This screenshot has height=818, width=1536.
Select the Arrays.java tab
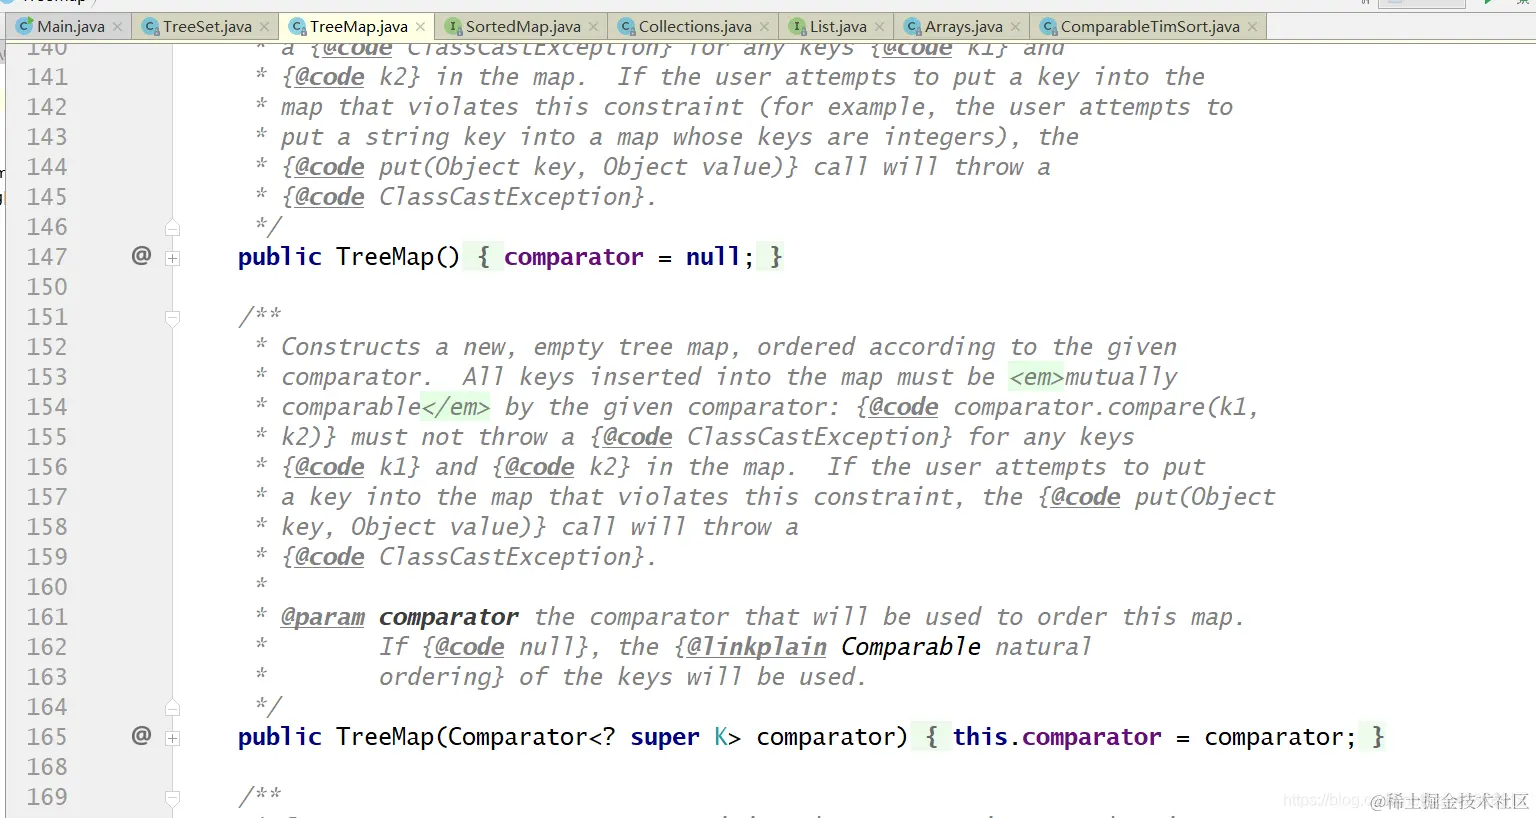click(x=963, y=26)
